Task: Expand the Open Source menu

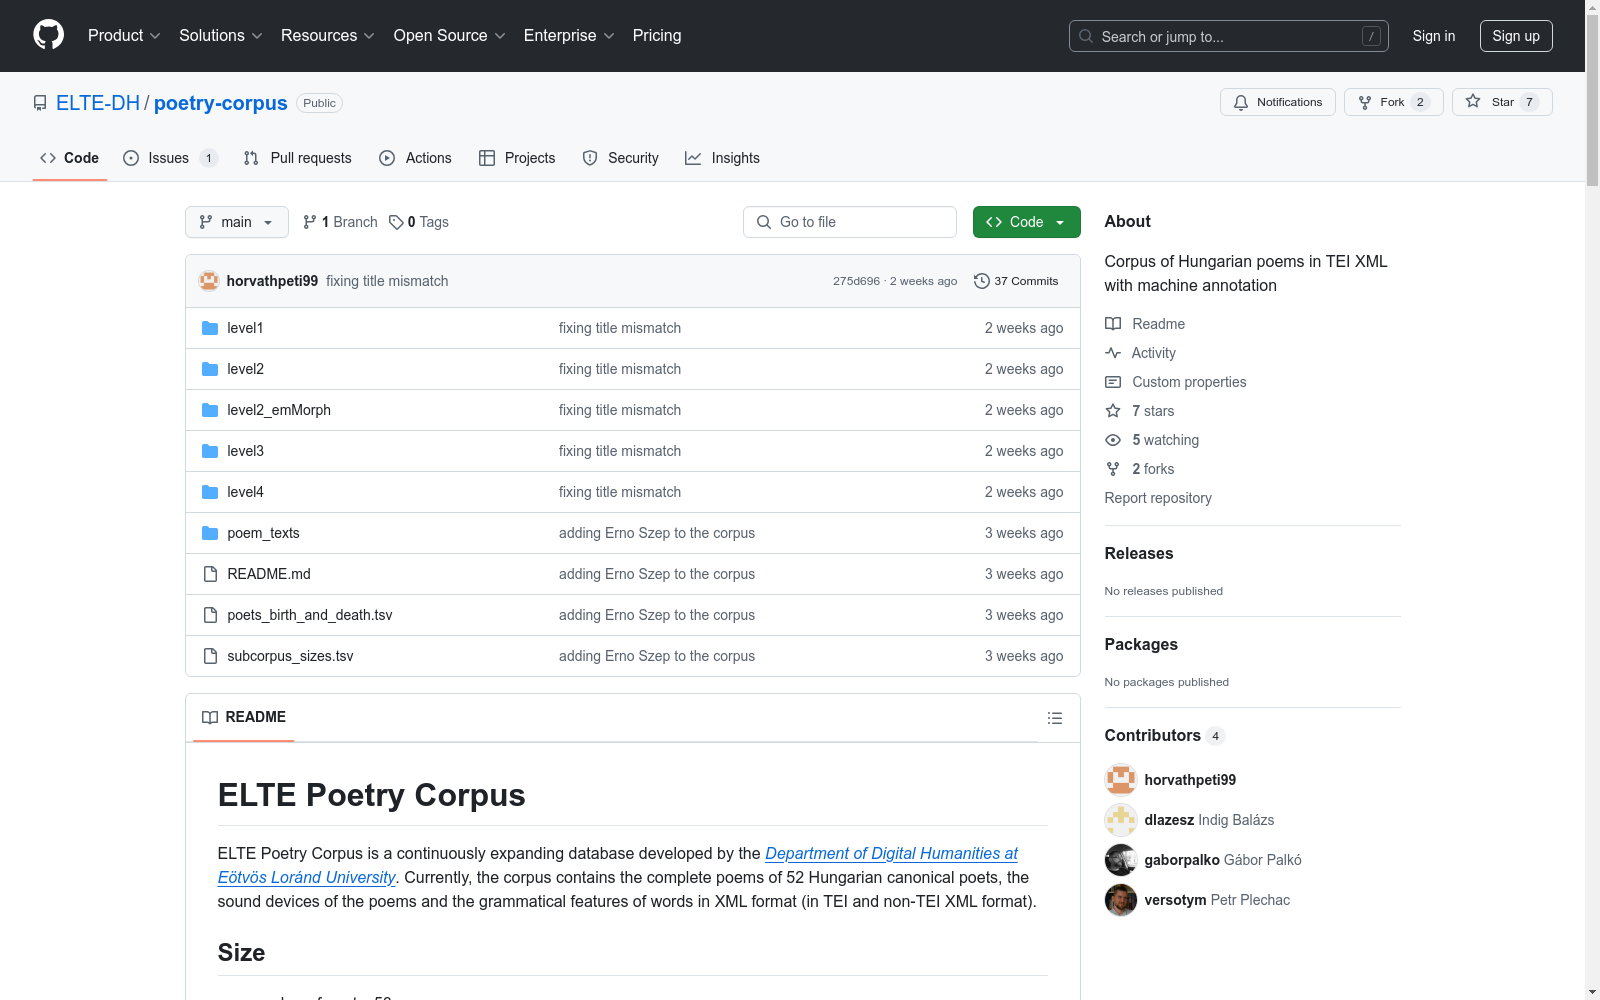Action: 450,36
